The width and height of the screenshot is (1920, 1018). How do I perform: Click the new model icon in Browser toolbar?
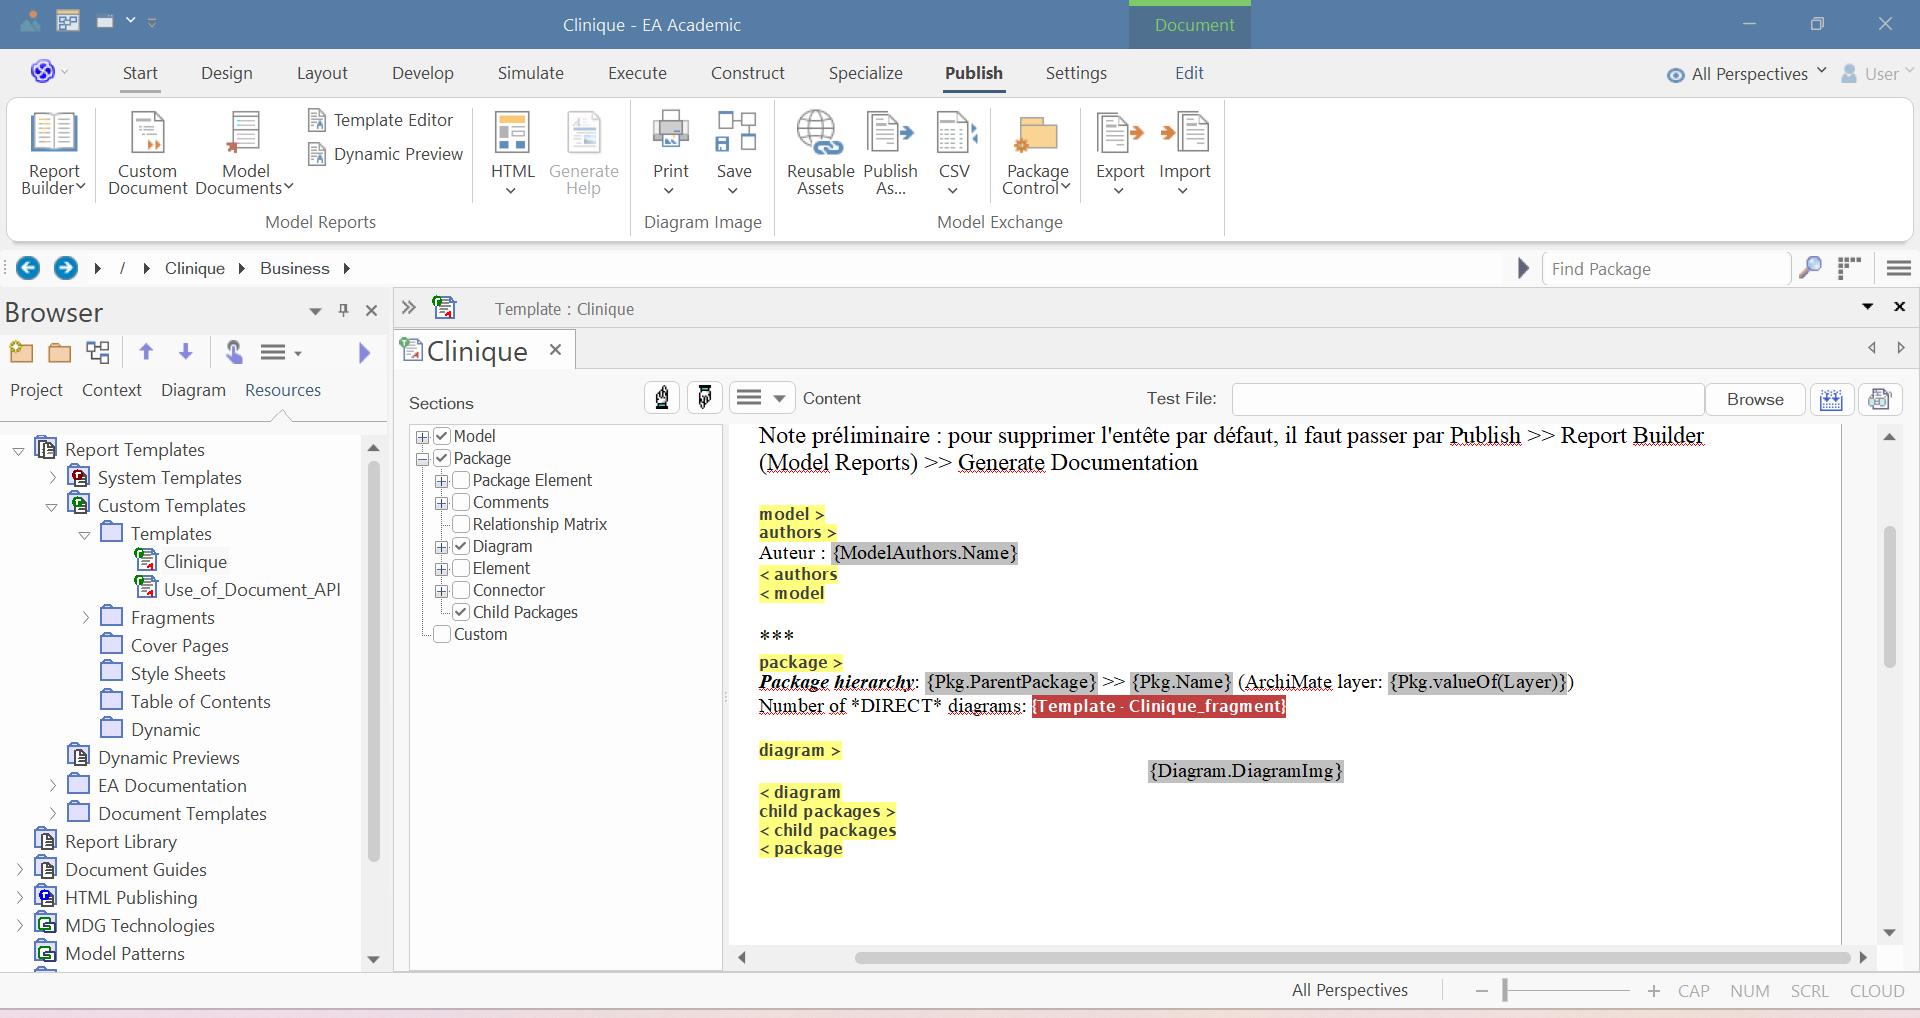(x=21, y=352)
